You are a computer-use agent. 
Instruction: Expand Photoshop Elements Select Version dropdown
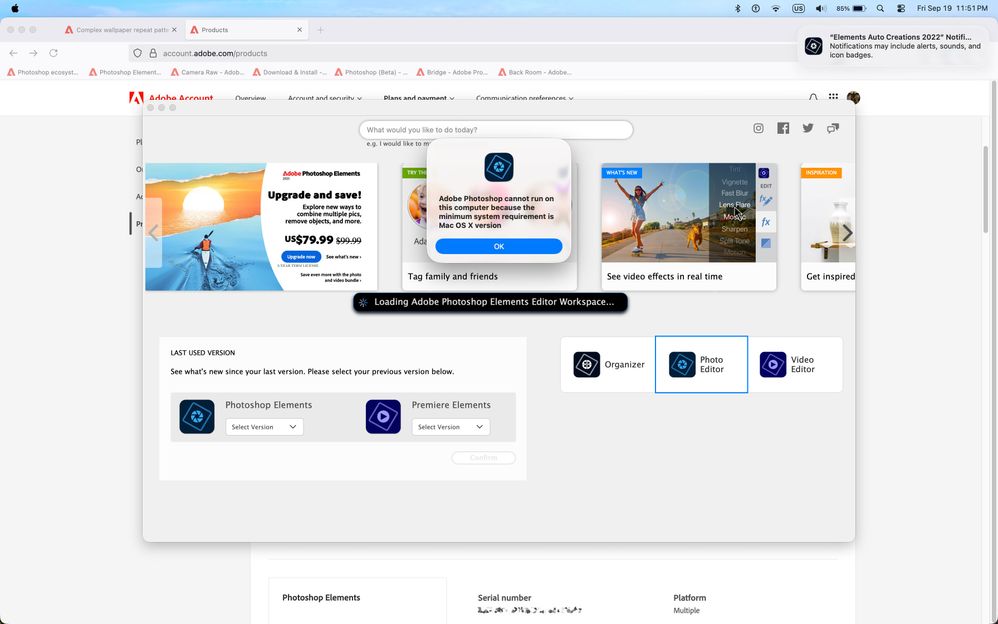click(264, 427)
